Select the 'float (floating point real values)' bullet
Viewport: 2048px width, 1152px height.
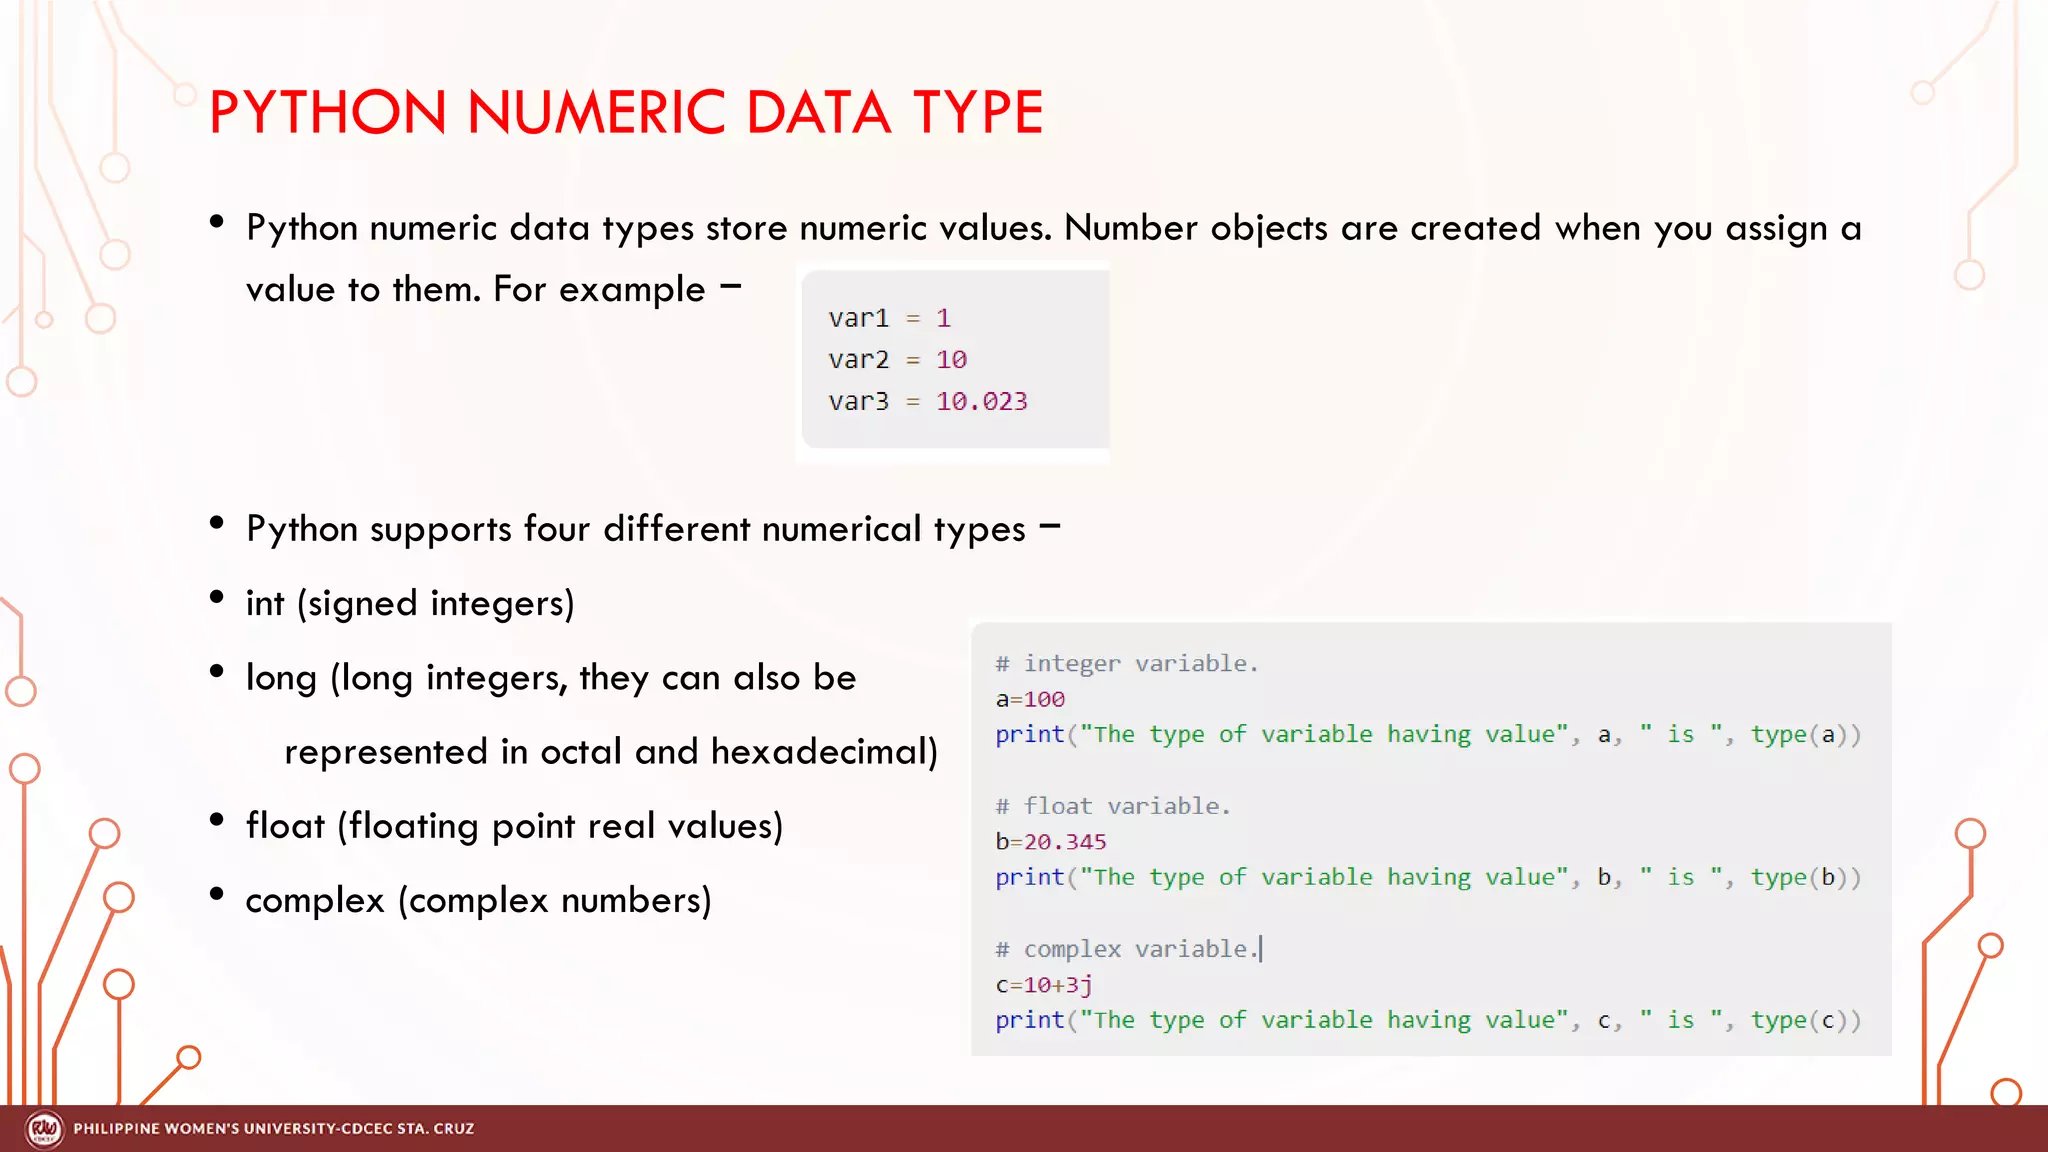[x=514, y=826]
